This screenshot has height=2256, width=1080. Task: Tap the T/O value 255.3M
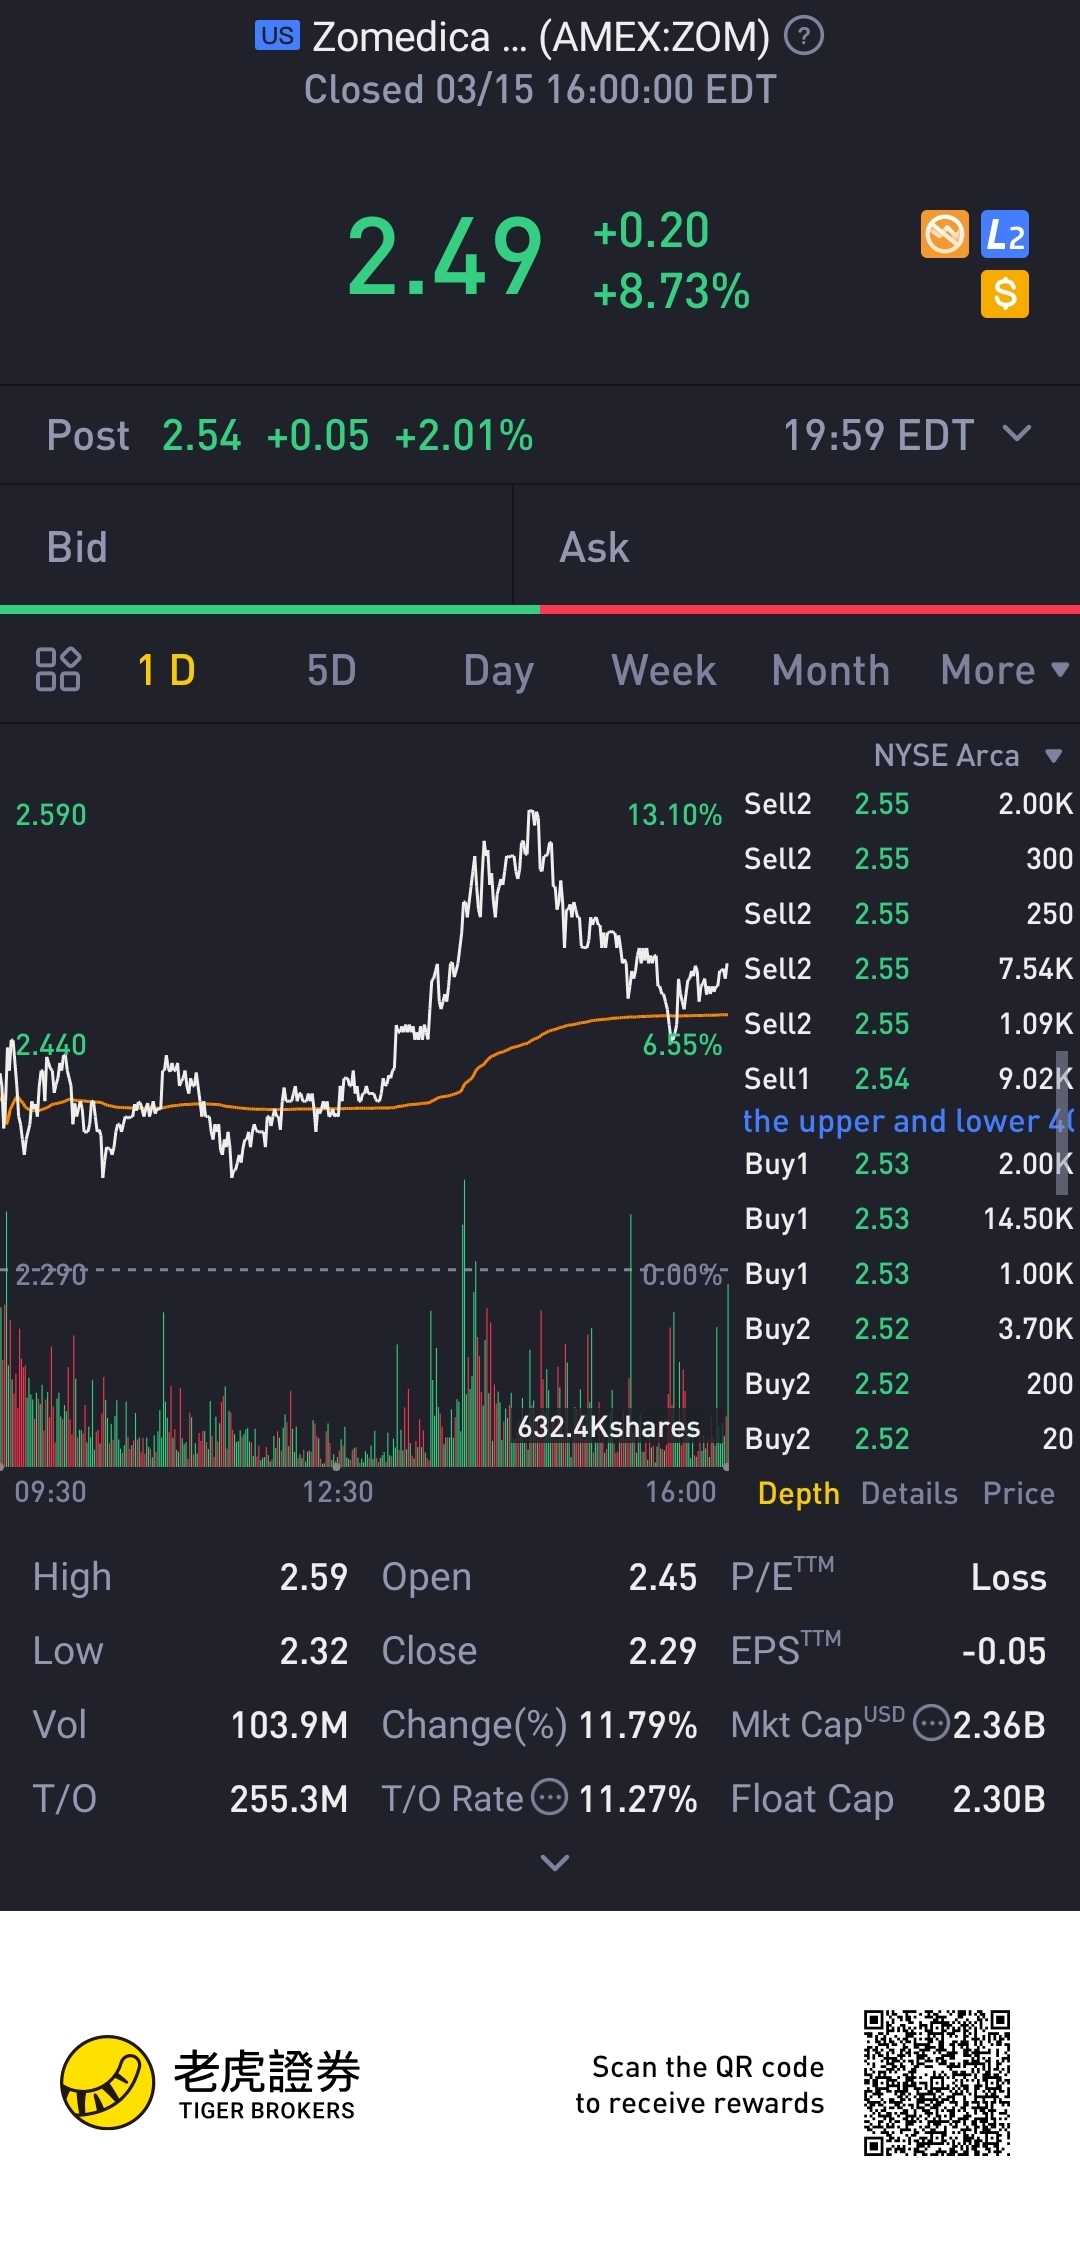289,1799
